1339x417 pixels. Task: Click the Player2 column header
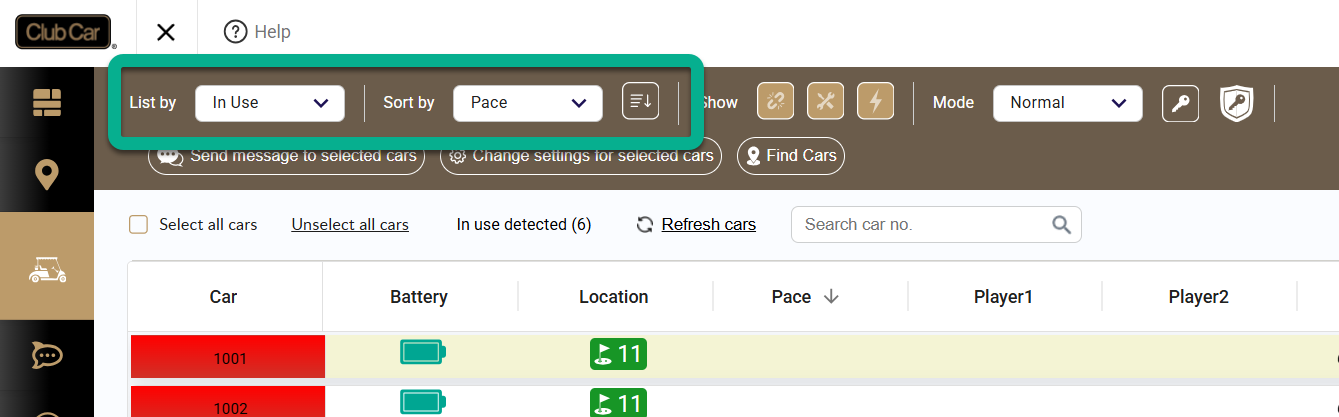point(1198,297)
